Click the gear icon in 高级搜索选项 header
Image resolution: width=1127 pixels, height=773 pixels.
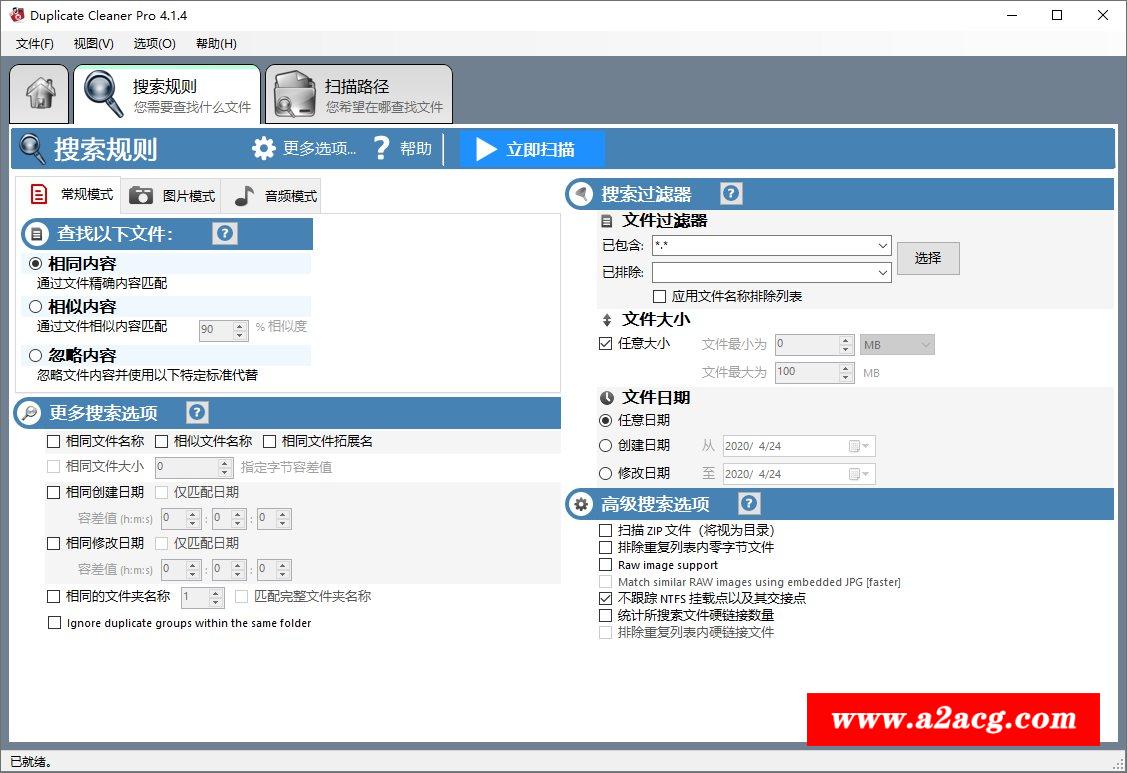pyautogui.click(x=581, y=504)
